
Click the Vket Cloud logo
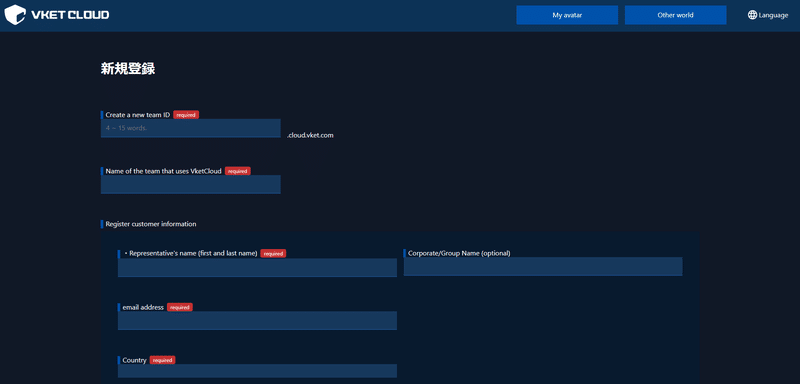57,15
